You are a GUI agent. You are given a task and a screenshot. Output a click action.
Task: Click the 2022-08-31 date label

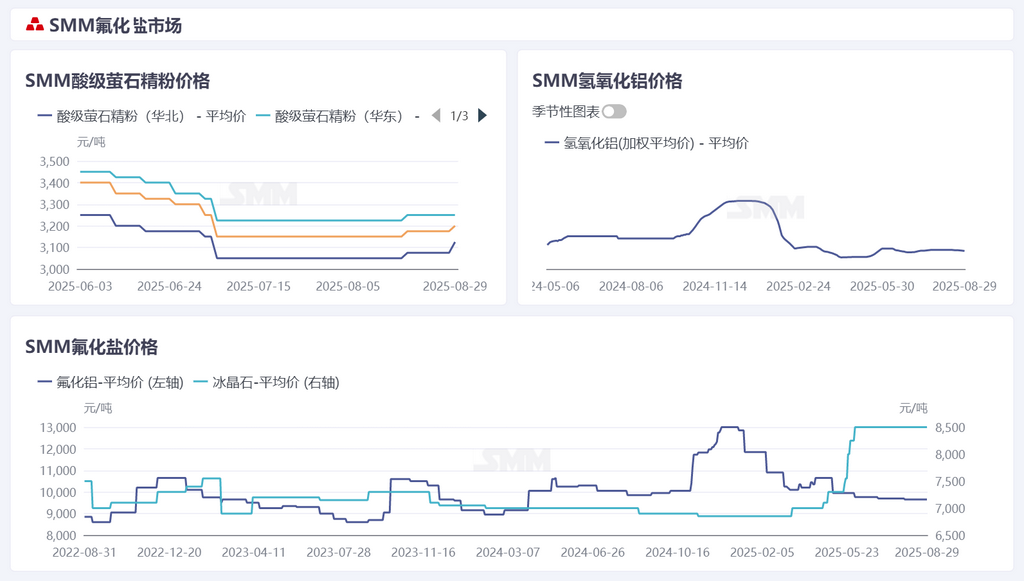click(x=84, y=552)
